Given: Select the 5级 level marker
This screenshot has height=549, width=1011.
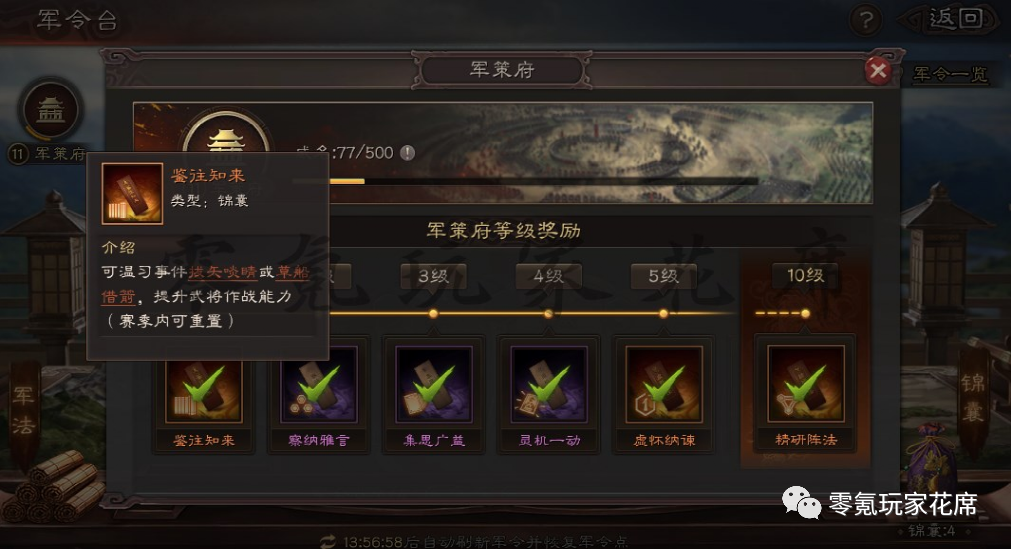Looking at the screenshot, I should 663,276.
